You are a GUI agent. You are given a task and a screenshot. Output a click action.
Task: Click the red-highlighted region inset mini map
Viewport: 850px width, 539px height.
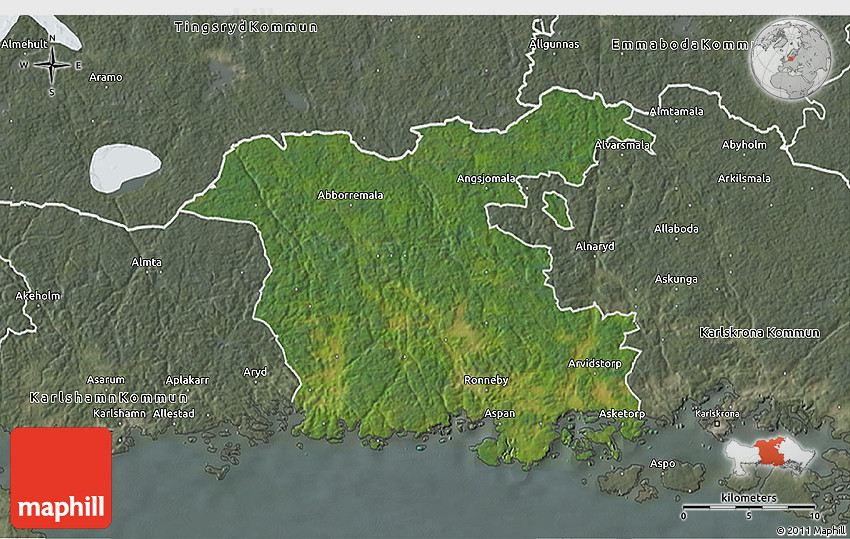click(773, 458)
